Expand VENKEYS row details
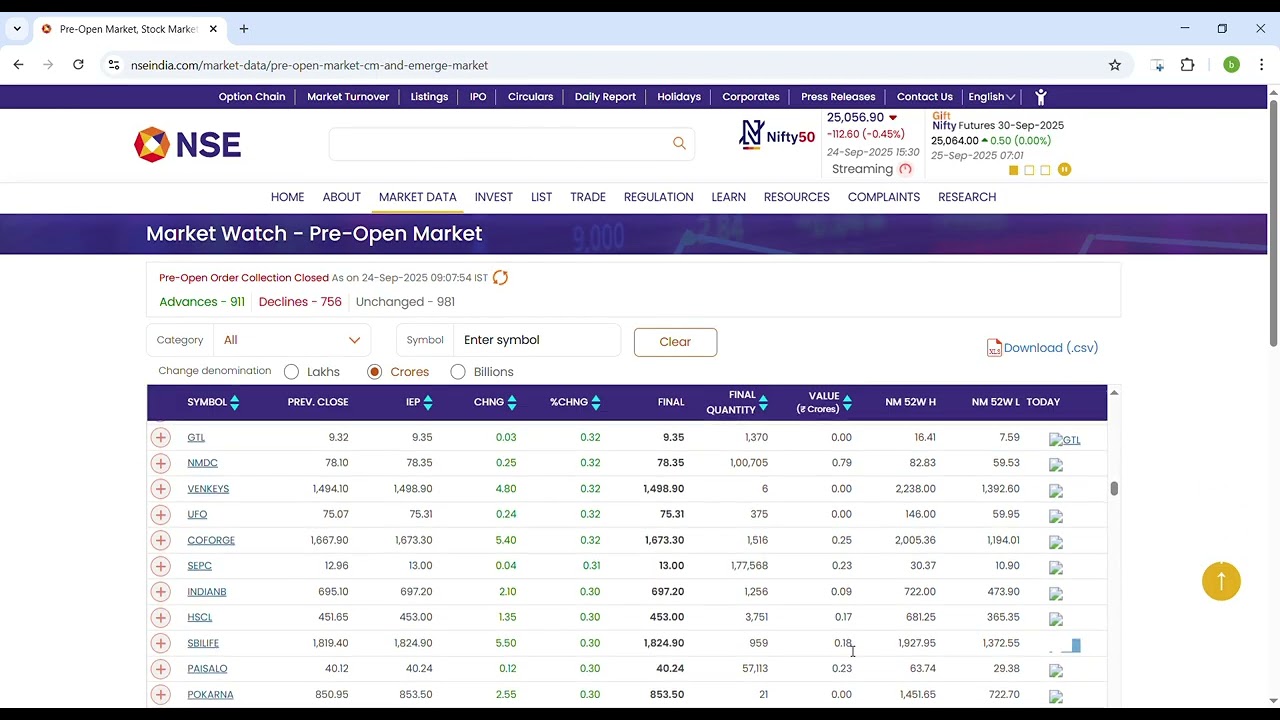Image resolution: width=1280 pixels, height=720 pixels. point(161,489)
